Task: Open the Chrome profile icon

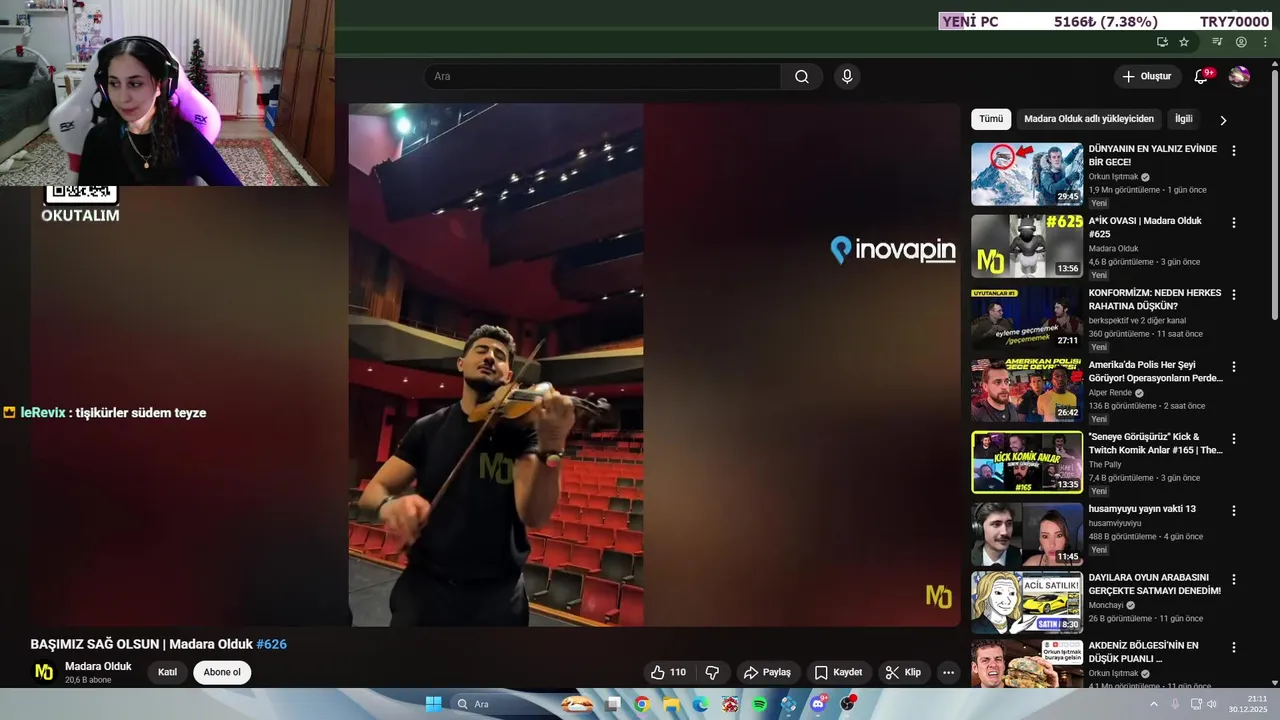Action: tap(1241, 42)
